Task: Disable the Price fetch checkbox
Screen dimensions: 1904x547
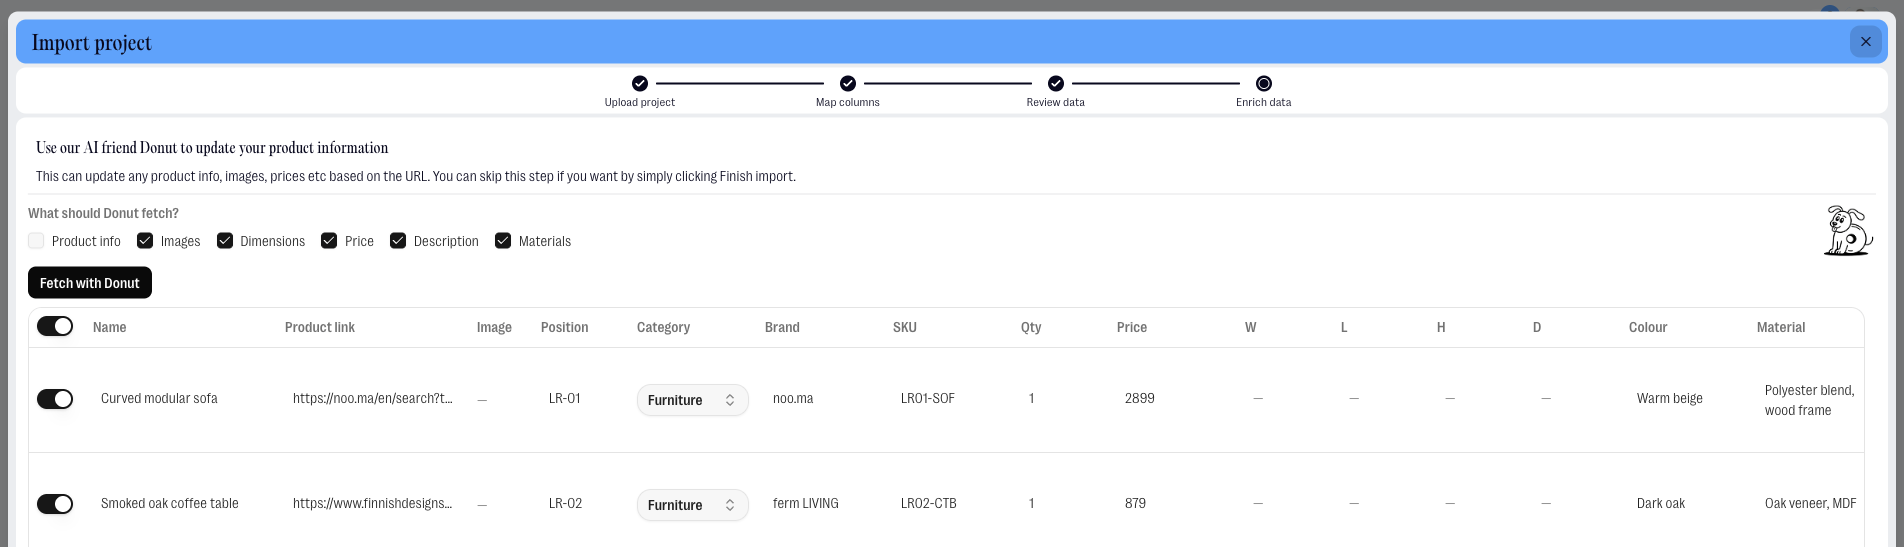Action: 329,241
